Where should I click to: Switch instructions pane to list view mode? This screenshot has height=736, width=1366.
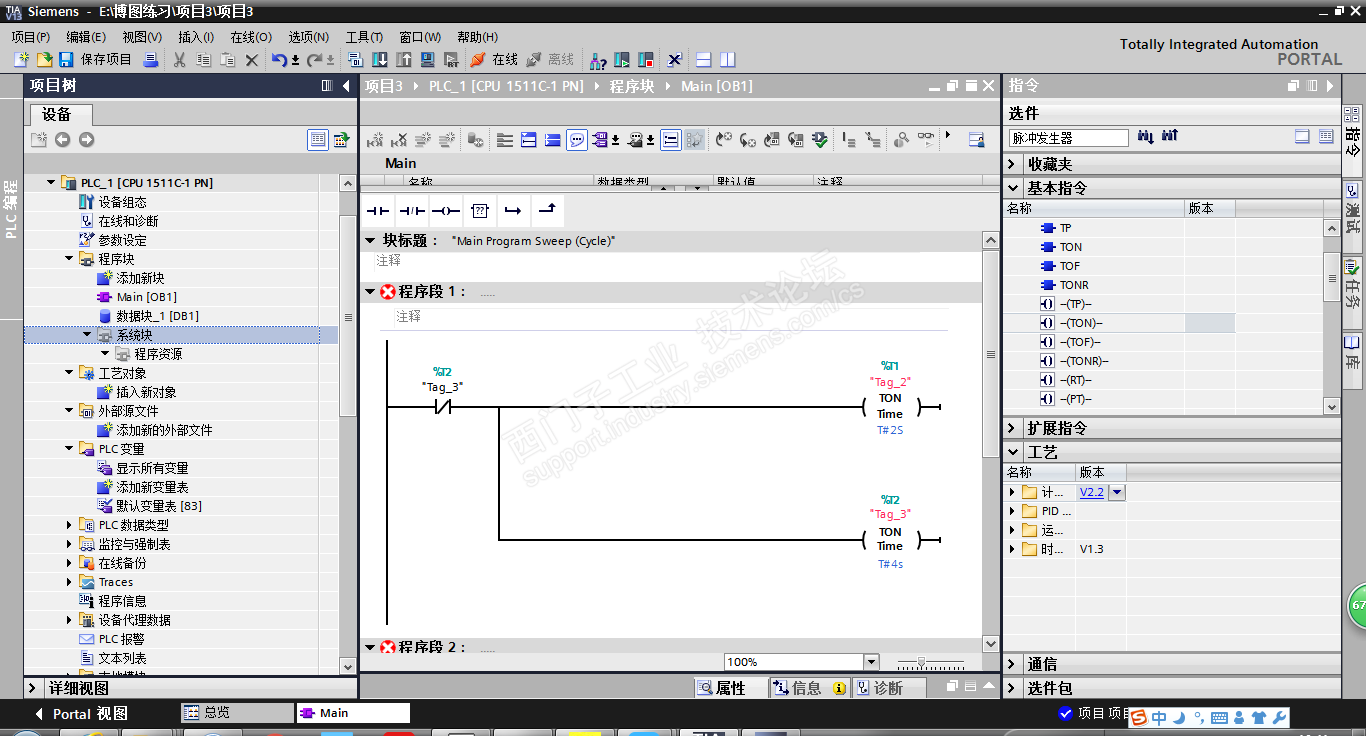[1326, 137]
